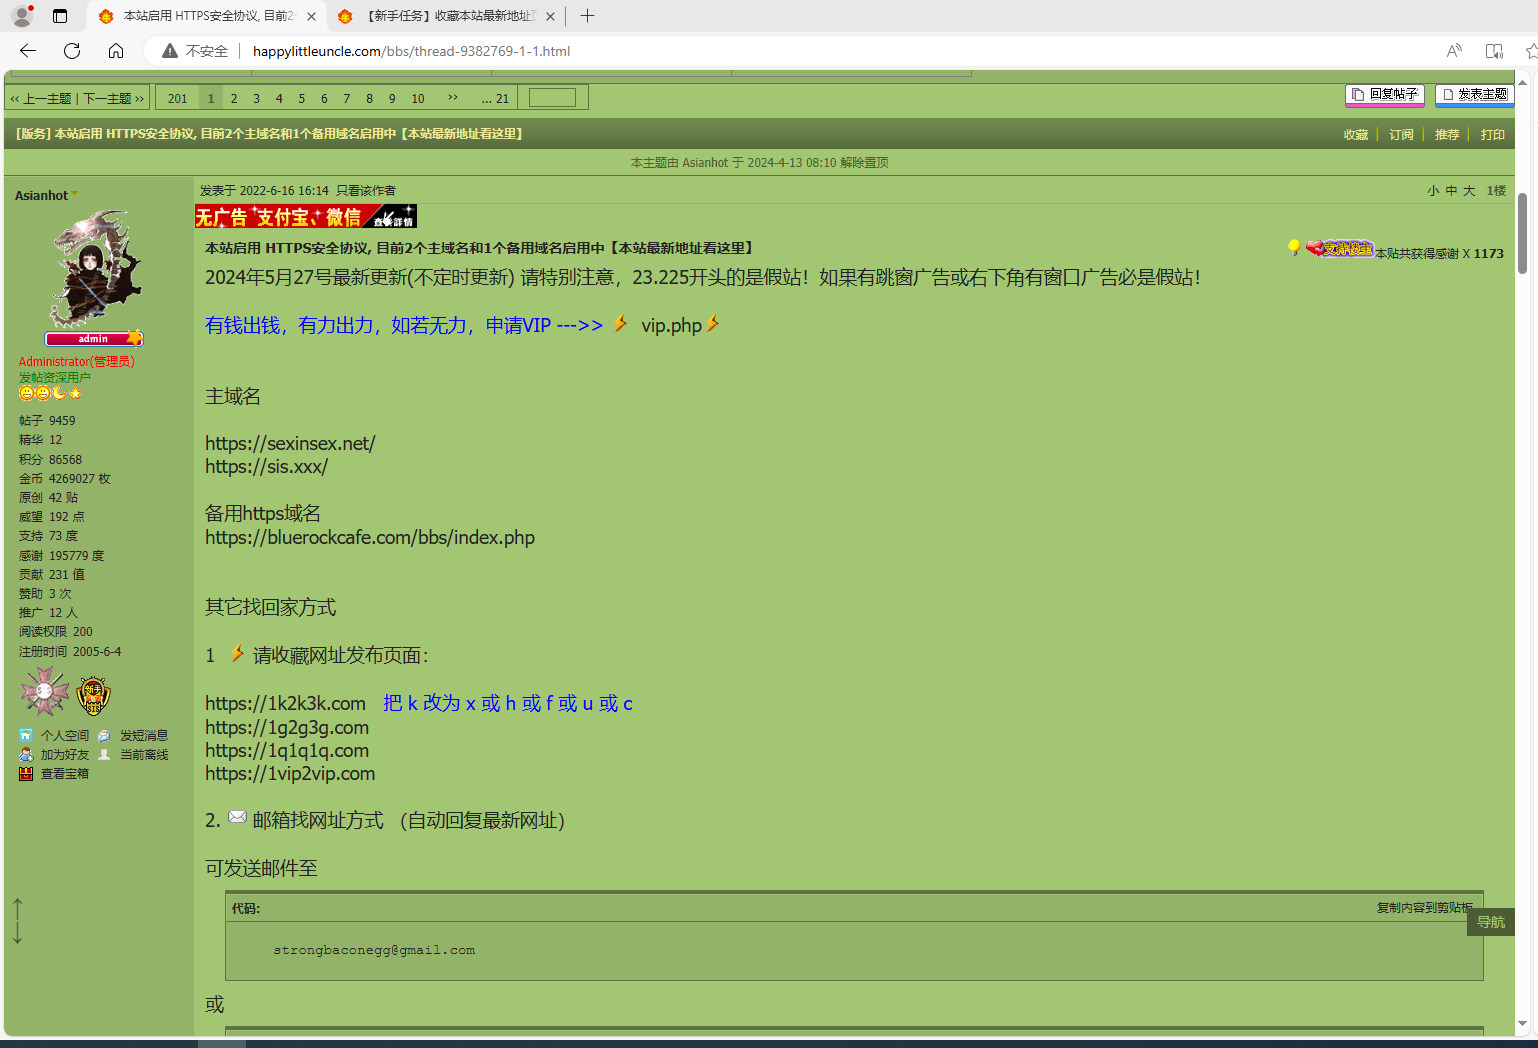The image size is (1538, 1048).
Task: Click the envelope icon beside 发短消息
Action: (104, 735)
